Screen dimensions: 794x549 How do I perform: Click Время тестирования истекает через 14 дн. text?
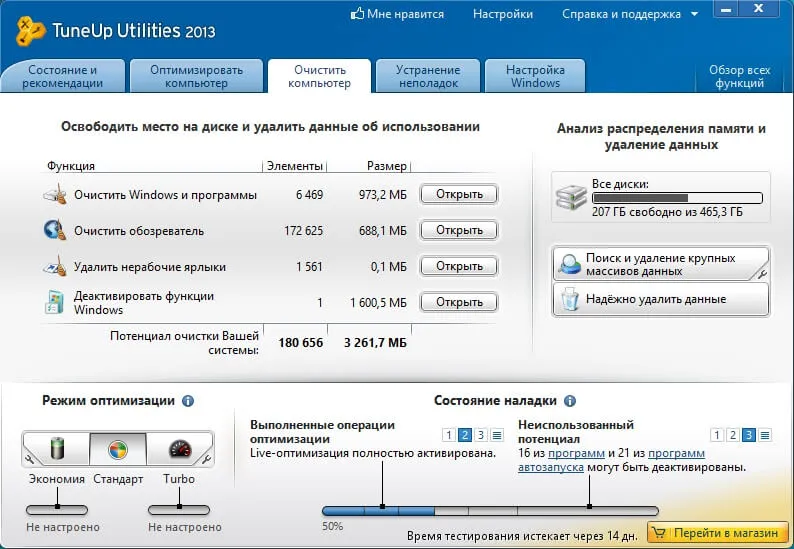point(523,536)
